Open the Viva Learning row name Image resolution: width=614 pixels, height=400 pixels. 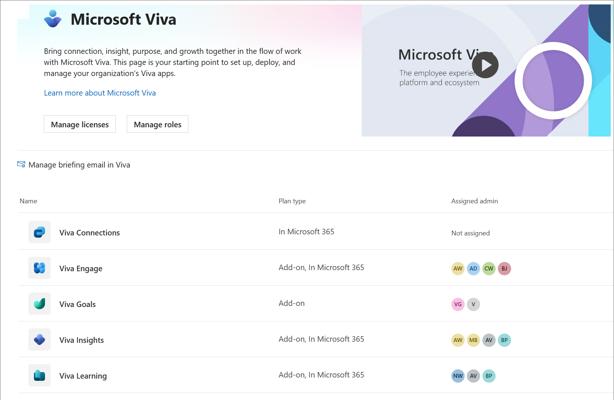coord(83,376)
